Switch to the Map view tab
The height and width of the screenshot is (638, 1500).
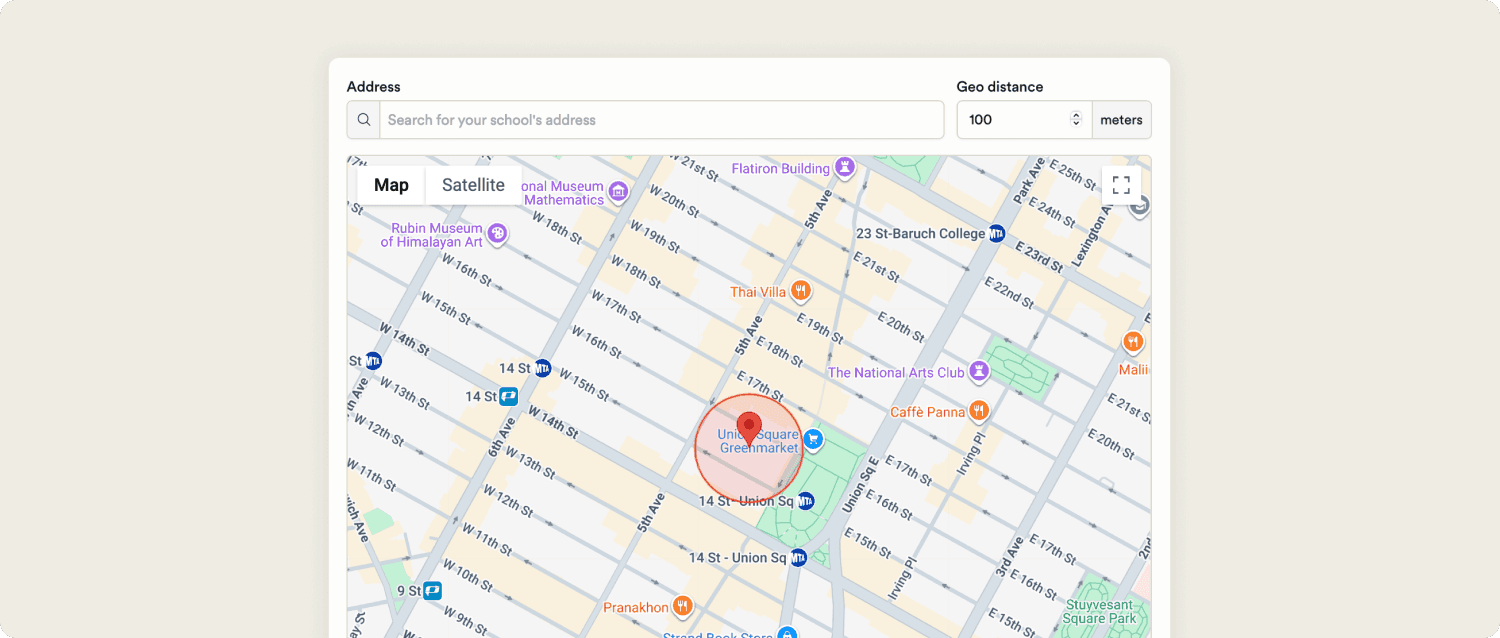click(x=391, y=185)
